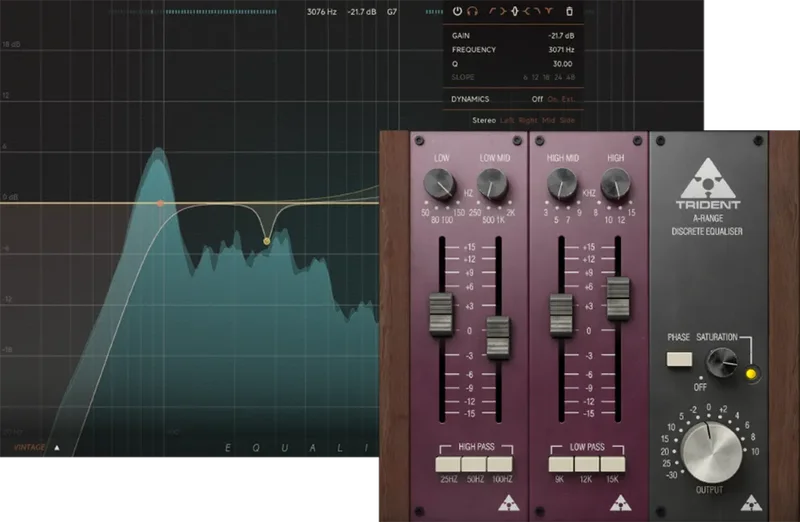Set Dynamics to On
This screenshot has width=800, height=522.
[x=553, y=99]
